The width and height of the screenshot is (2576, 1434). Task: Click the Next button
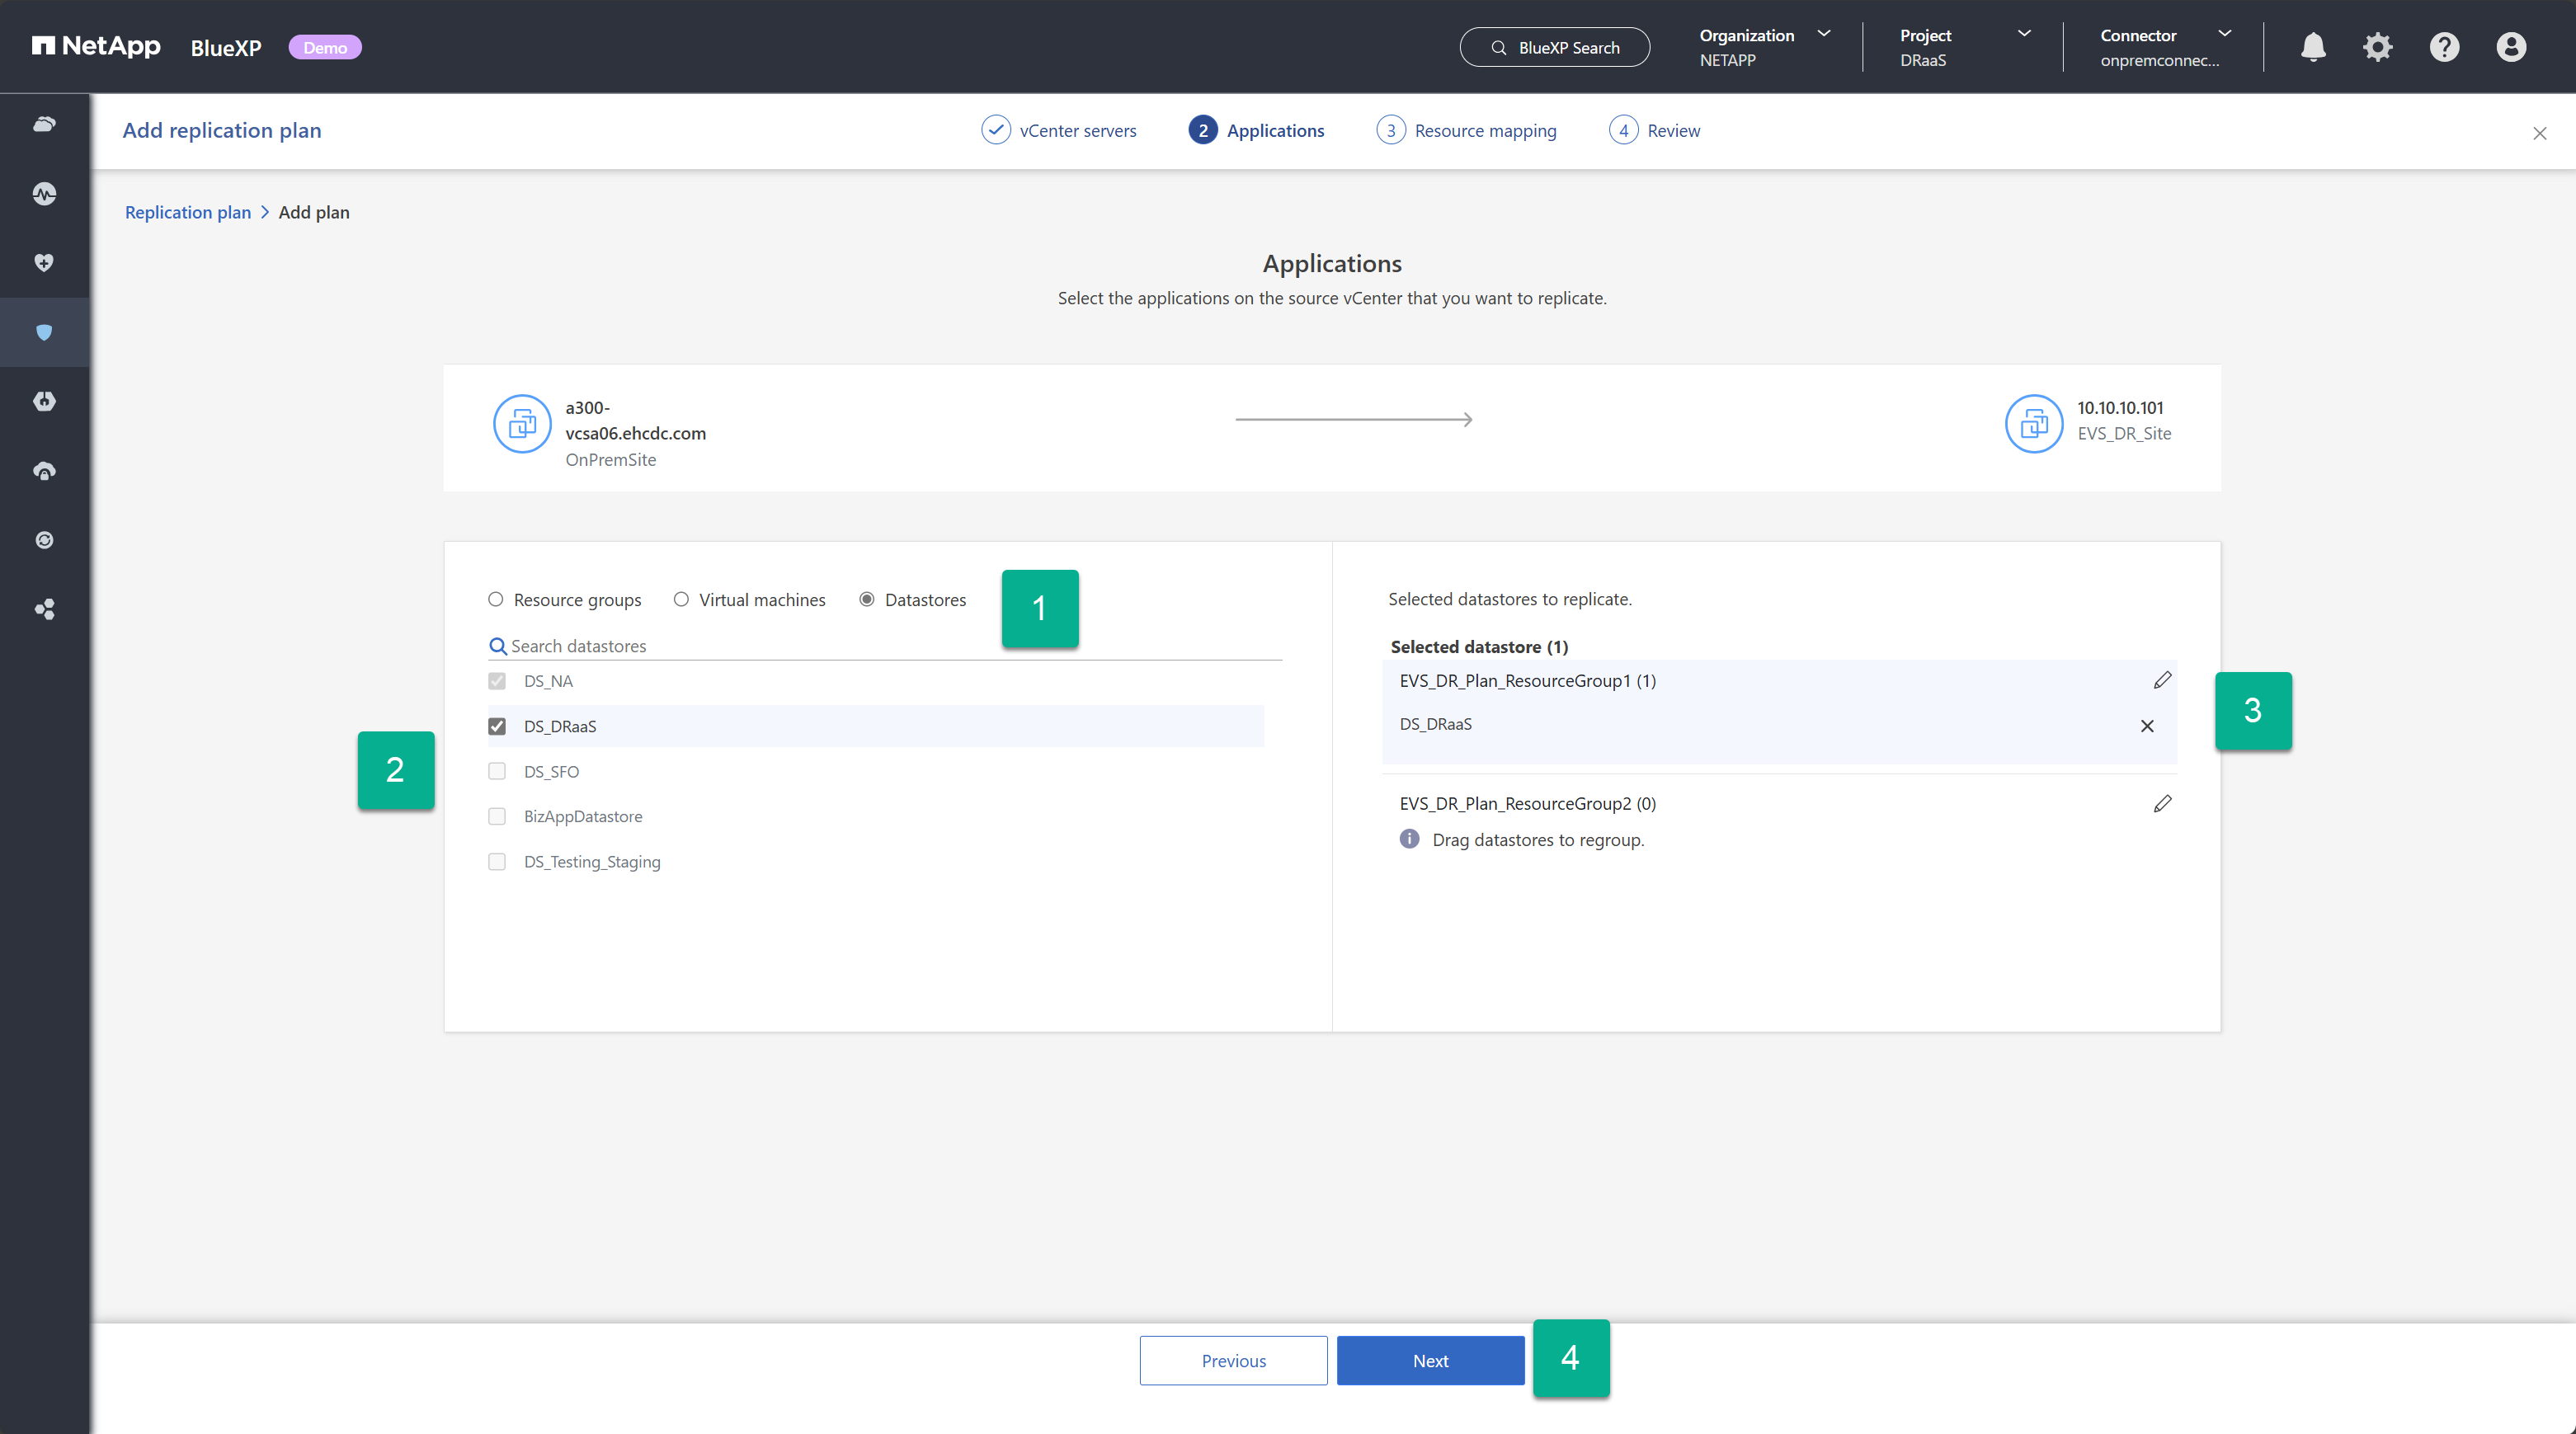point(1430,1360)
